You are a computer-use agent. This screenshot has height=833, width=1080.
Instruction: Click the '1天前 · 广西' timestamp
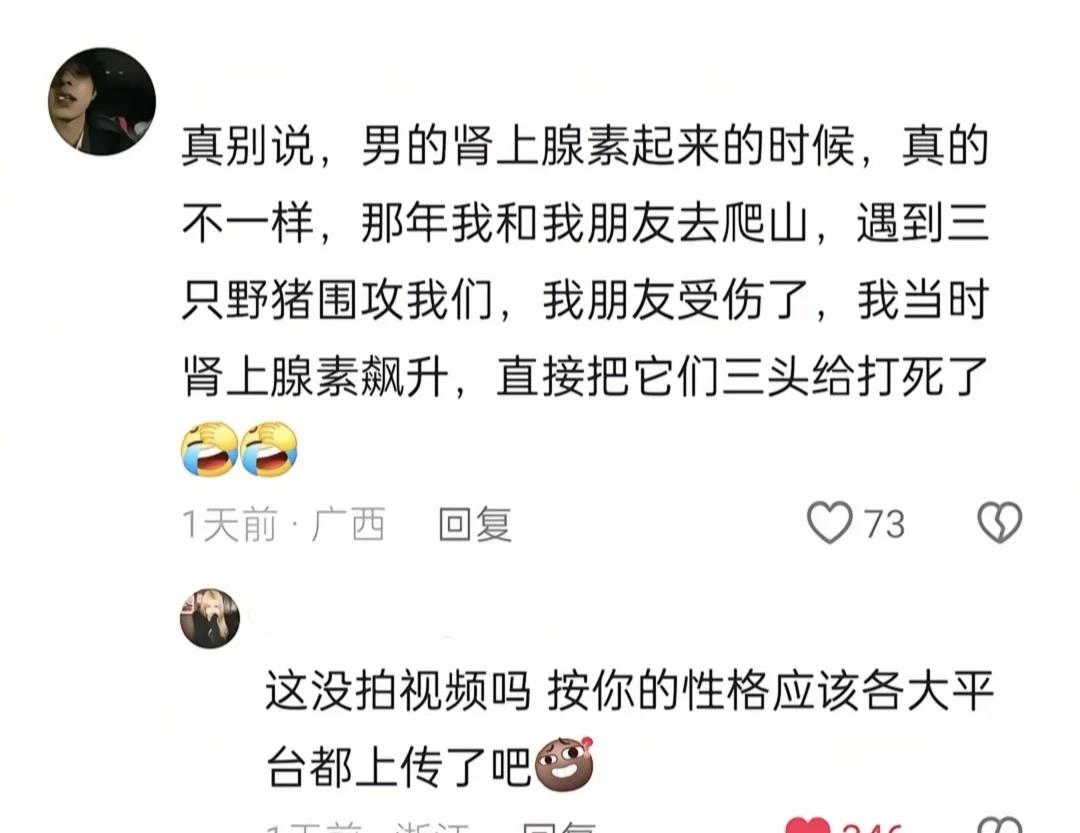coord(283,524)
